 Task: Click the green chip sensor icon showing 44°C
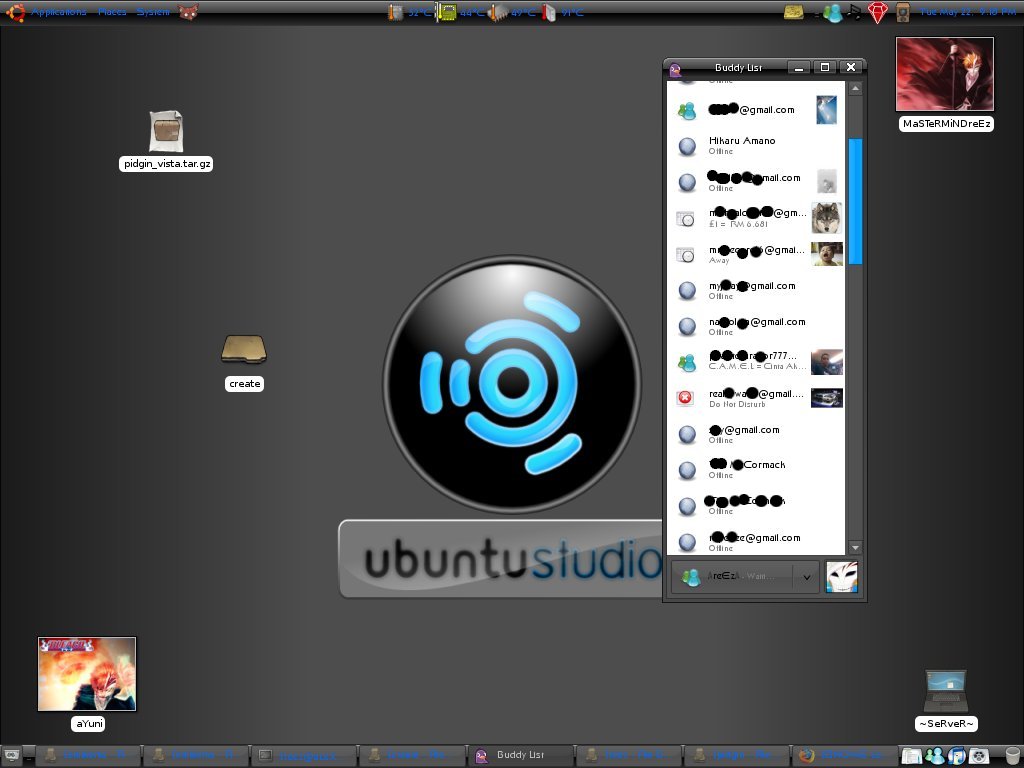[447, 12]
